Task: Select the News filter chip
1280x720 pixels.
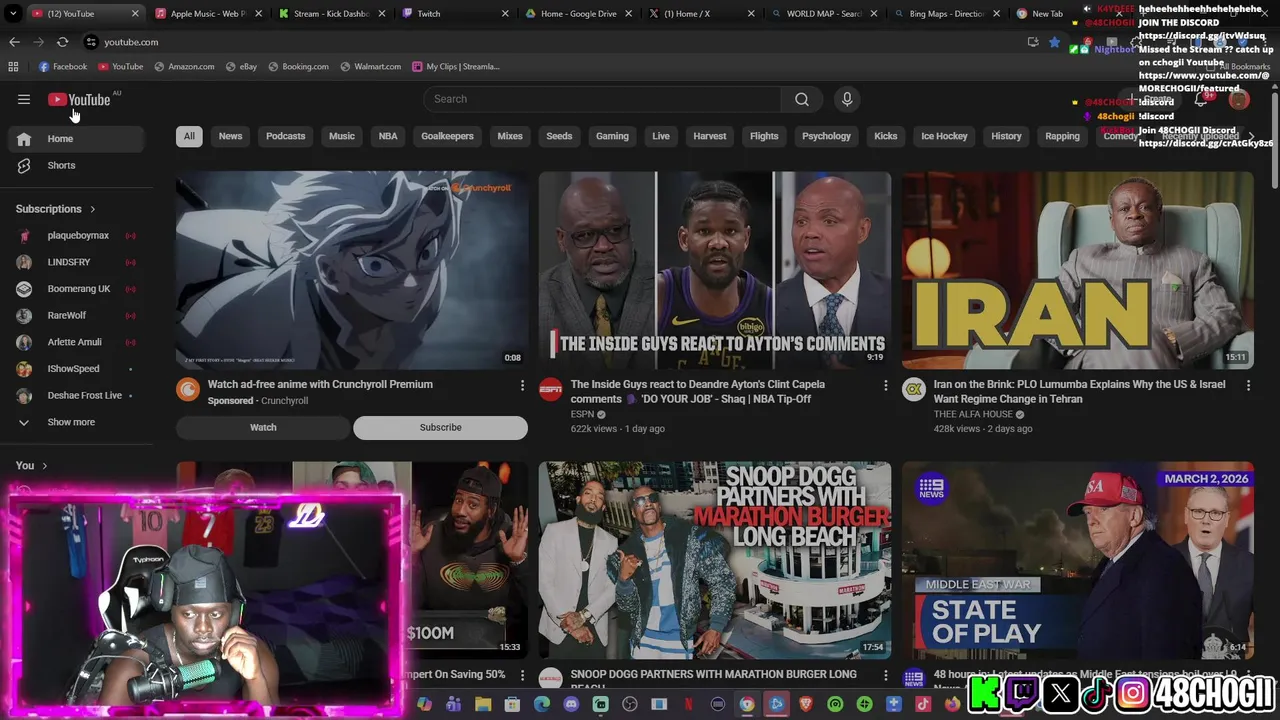Action: point(231,136)
